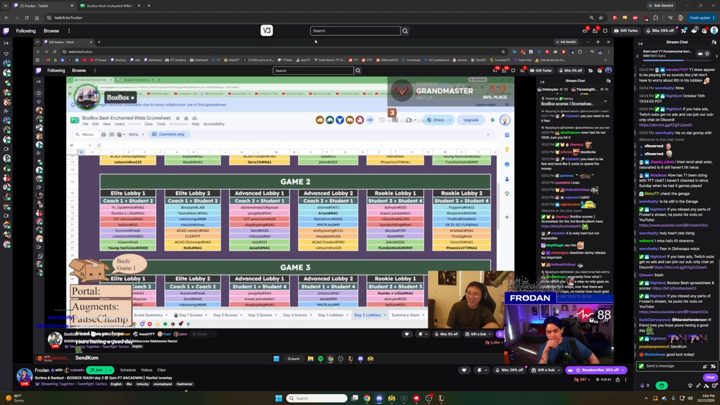
Task: Open the Following page in outer Twitch
Action: coord(26,31)
